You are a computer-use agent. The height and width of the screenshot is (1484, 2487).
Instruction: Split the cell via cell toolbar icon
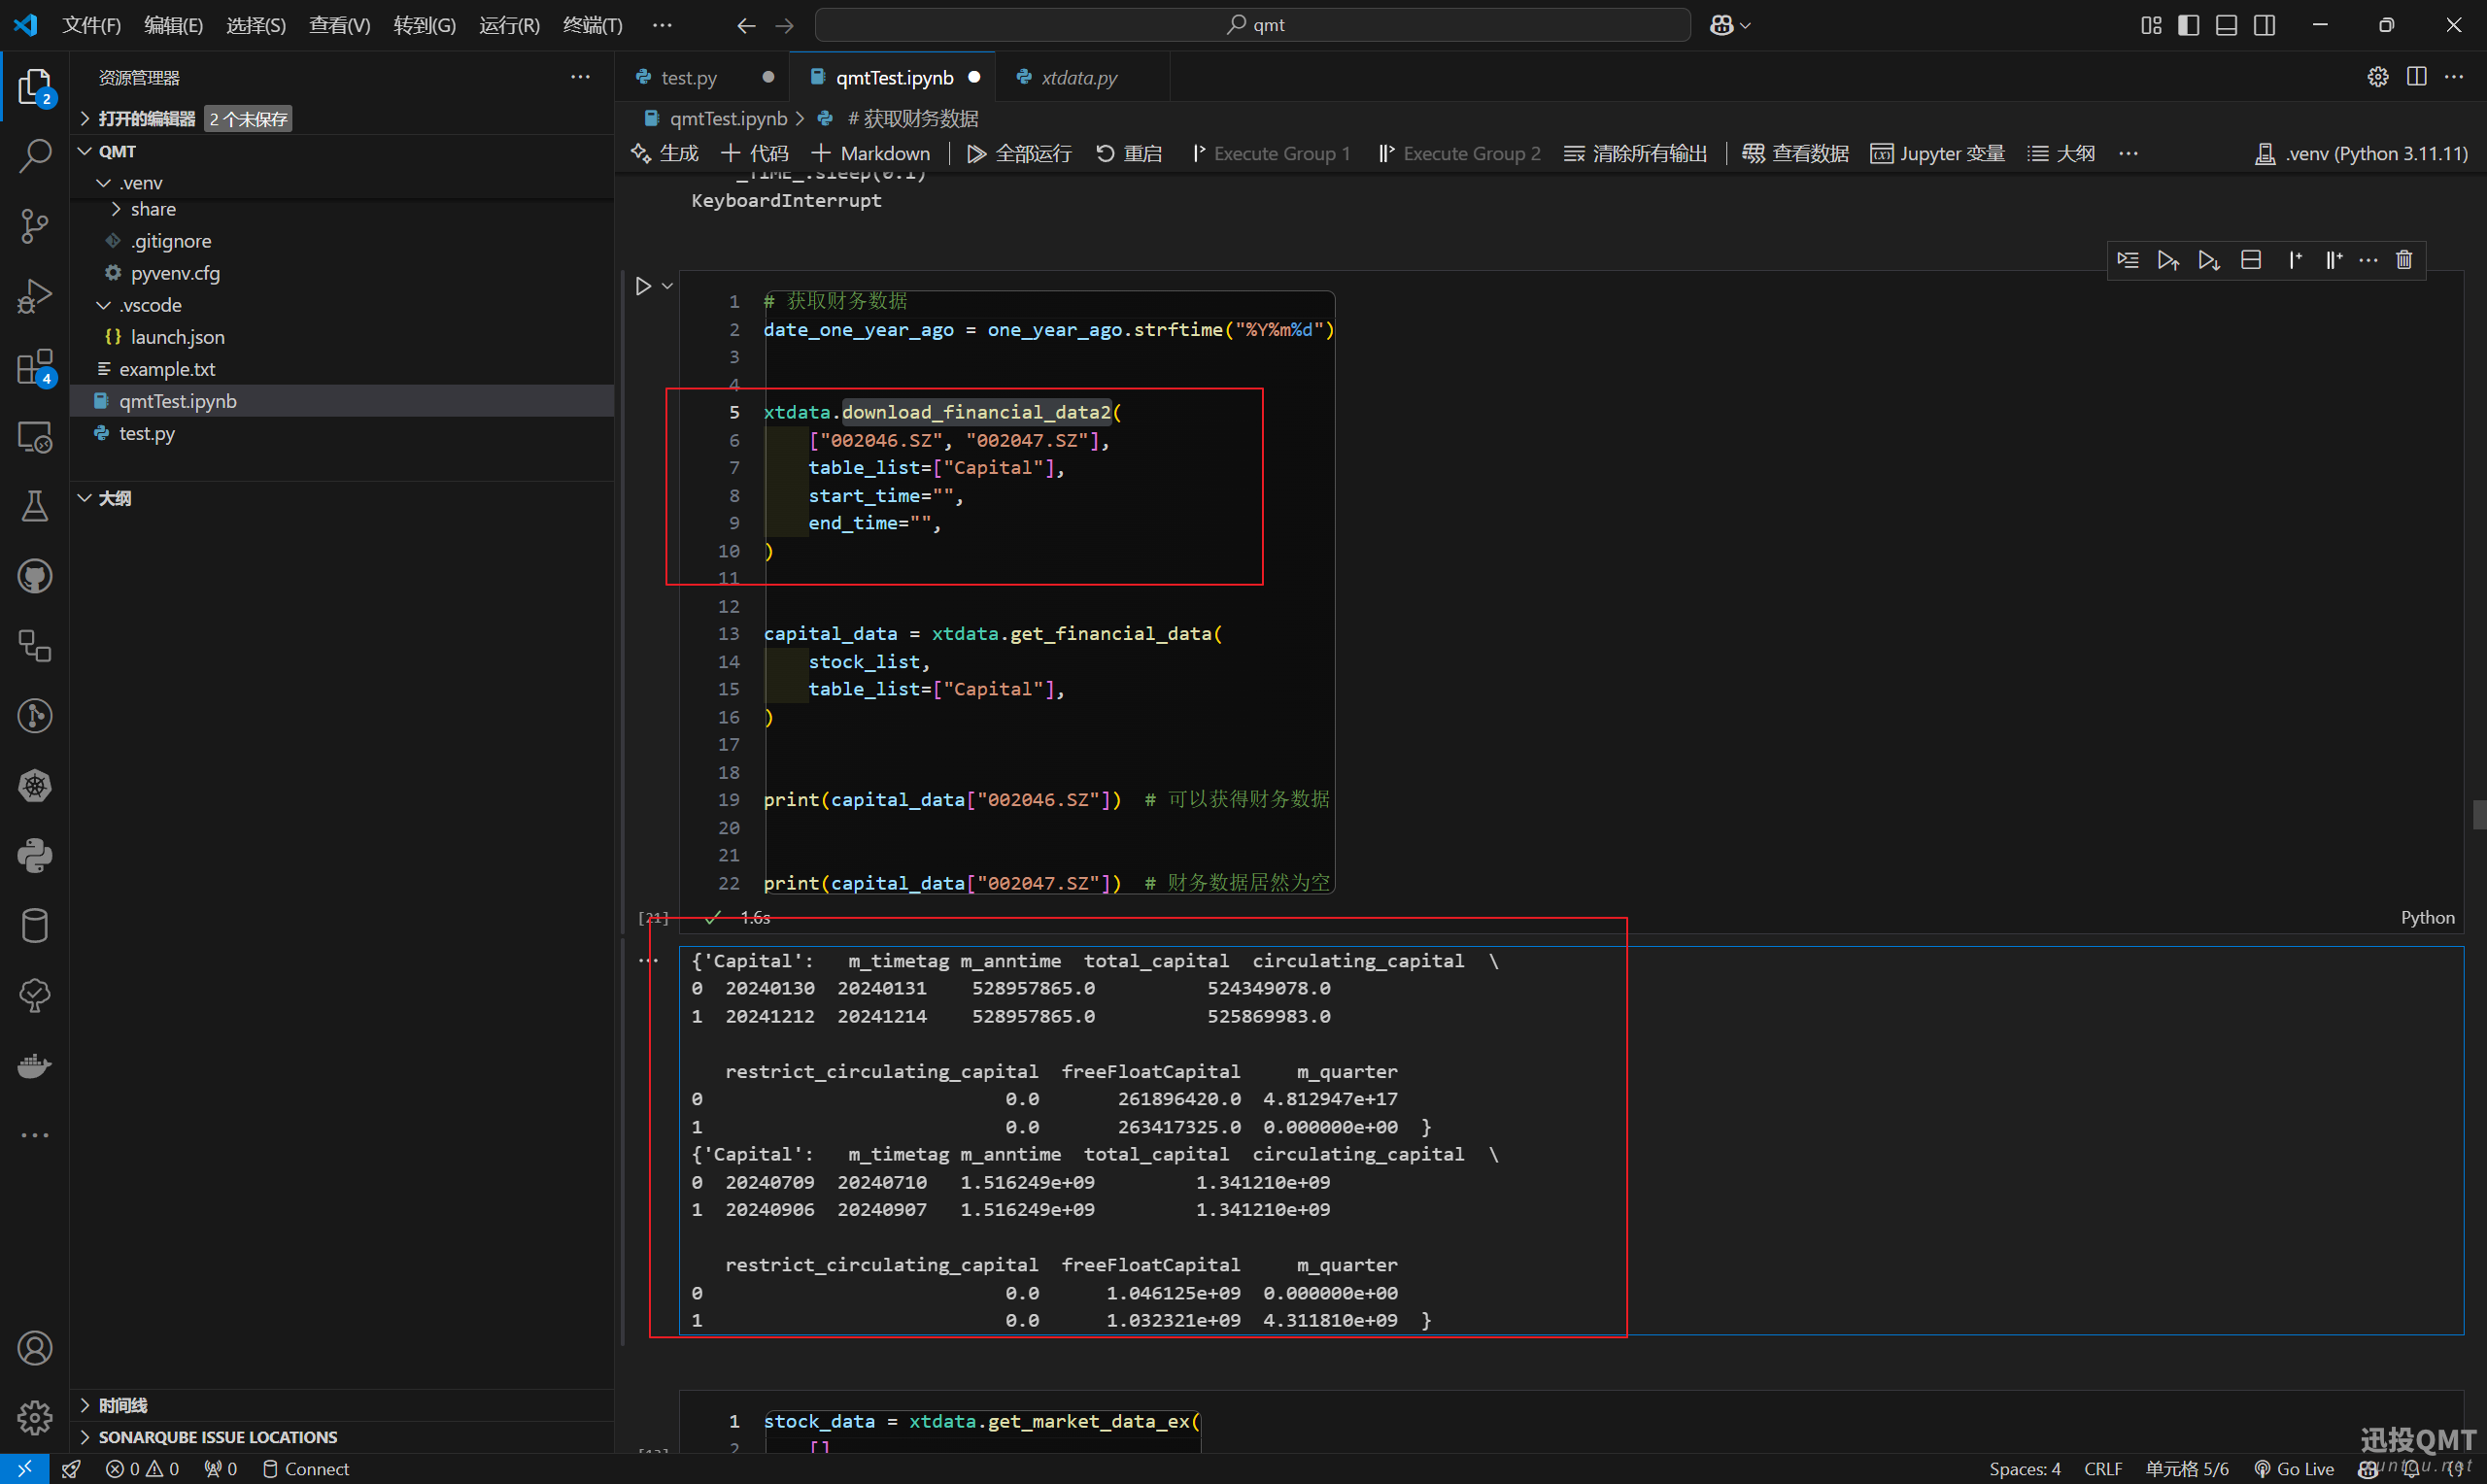point(2251,260)
